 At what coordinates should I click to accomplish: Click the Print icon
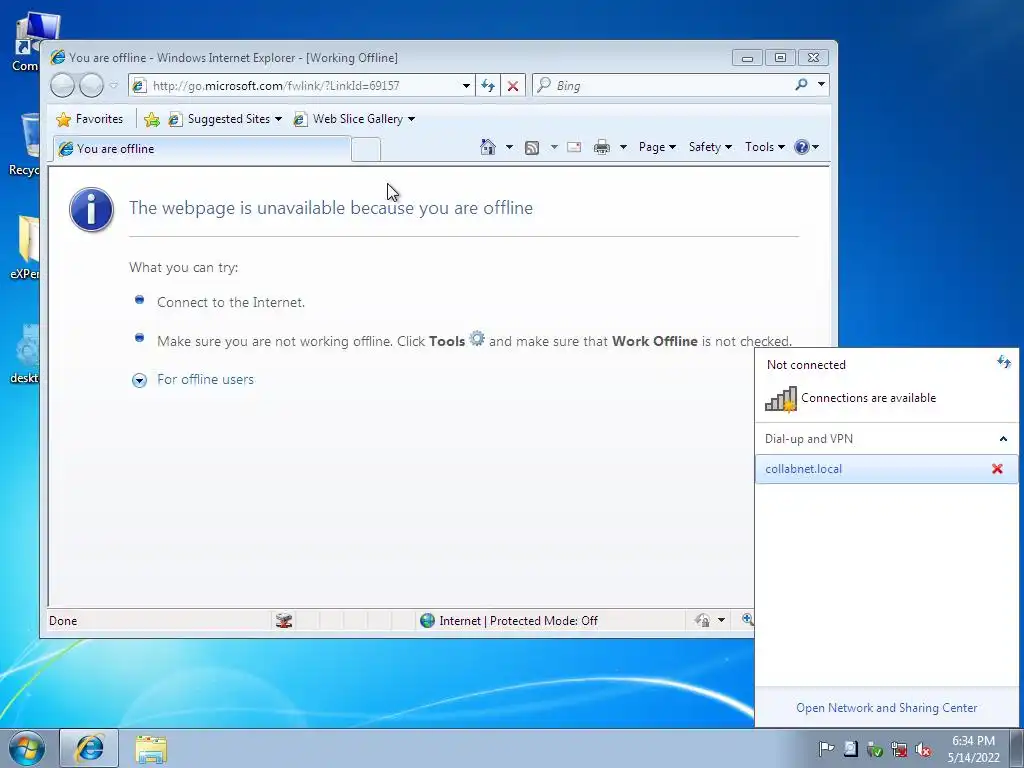click(x=601, y=147)
